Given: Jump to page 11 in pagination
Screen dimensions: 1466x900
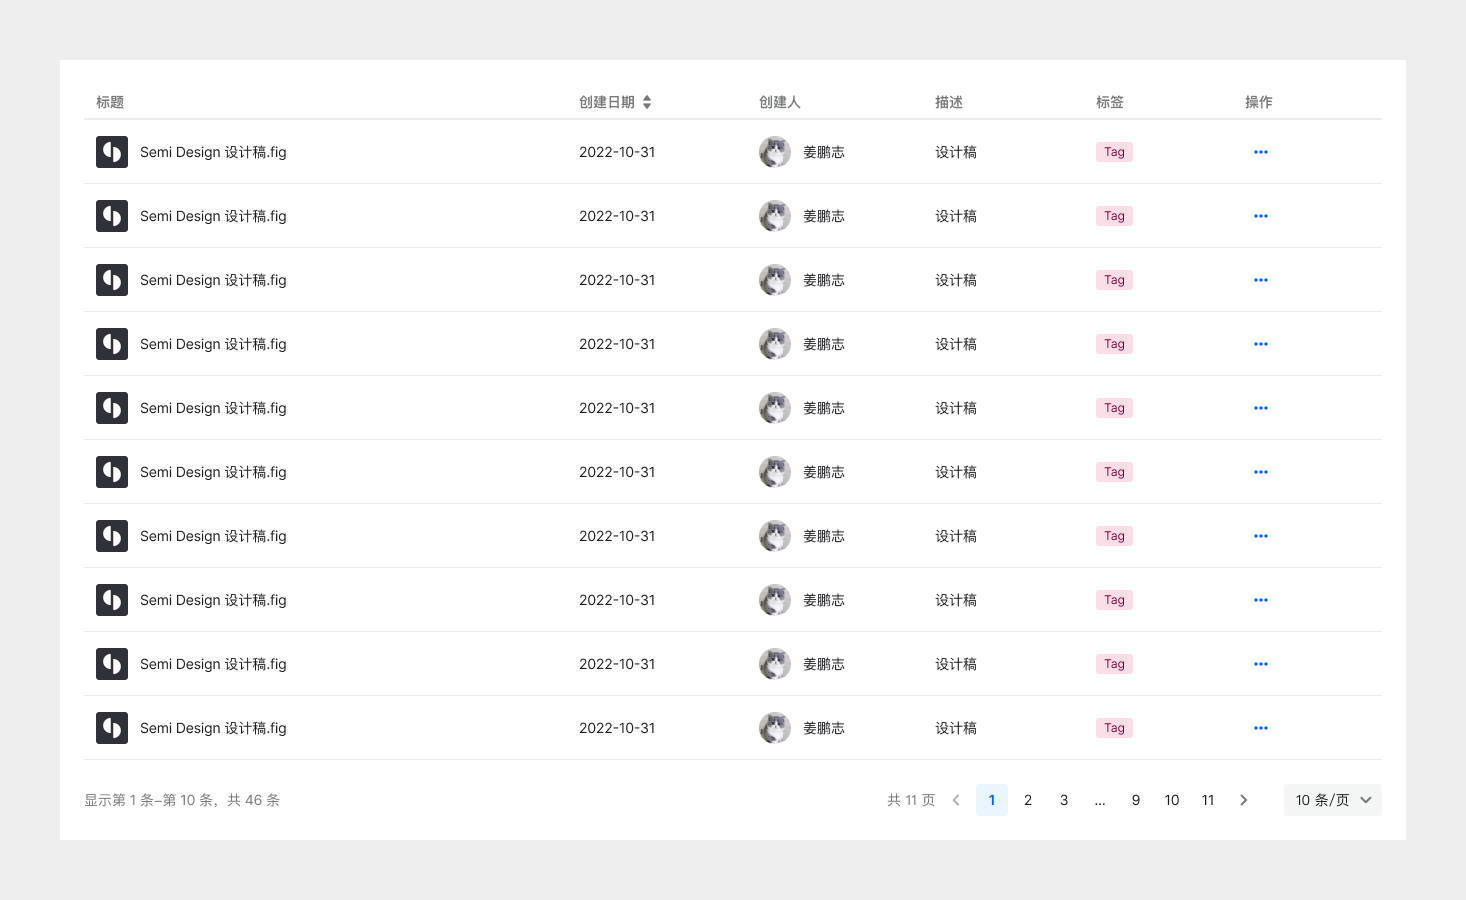Looking at the screenshot, I should pos(1208,800).
